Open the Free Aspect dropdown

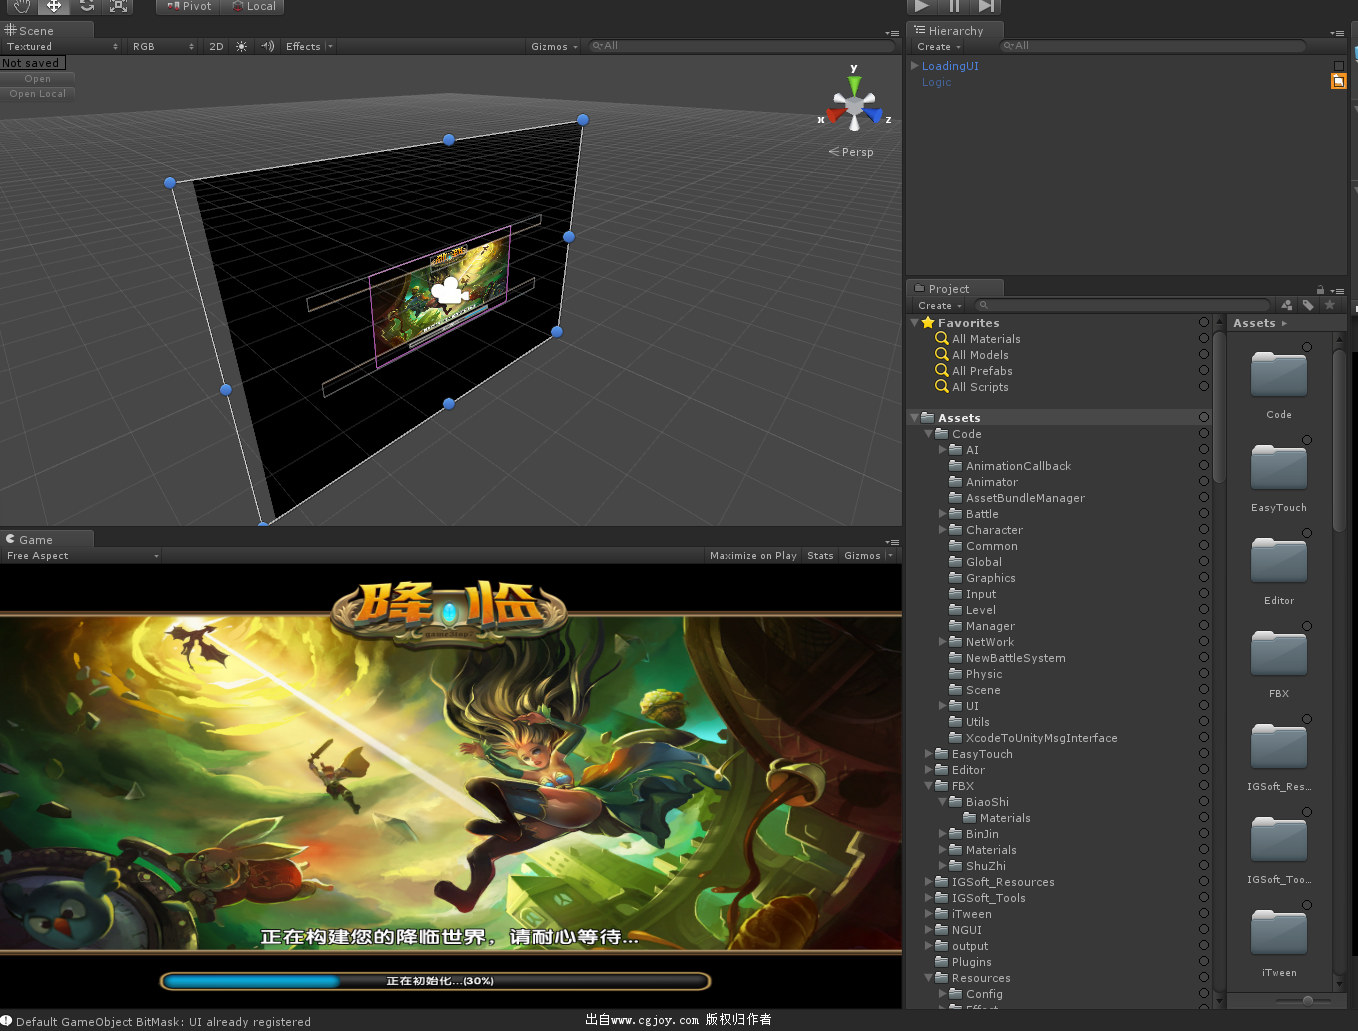(82, 556)
